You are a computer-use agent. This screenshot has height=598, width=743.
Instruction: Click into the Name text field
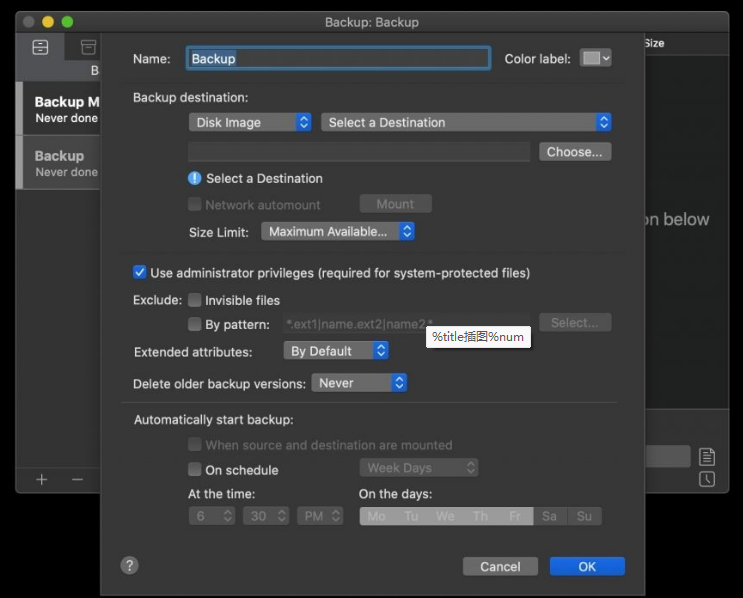(x=338, y=59)
